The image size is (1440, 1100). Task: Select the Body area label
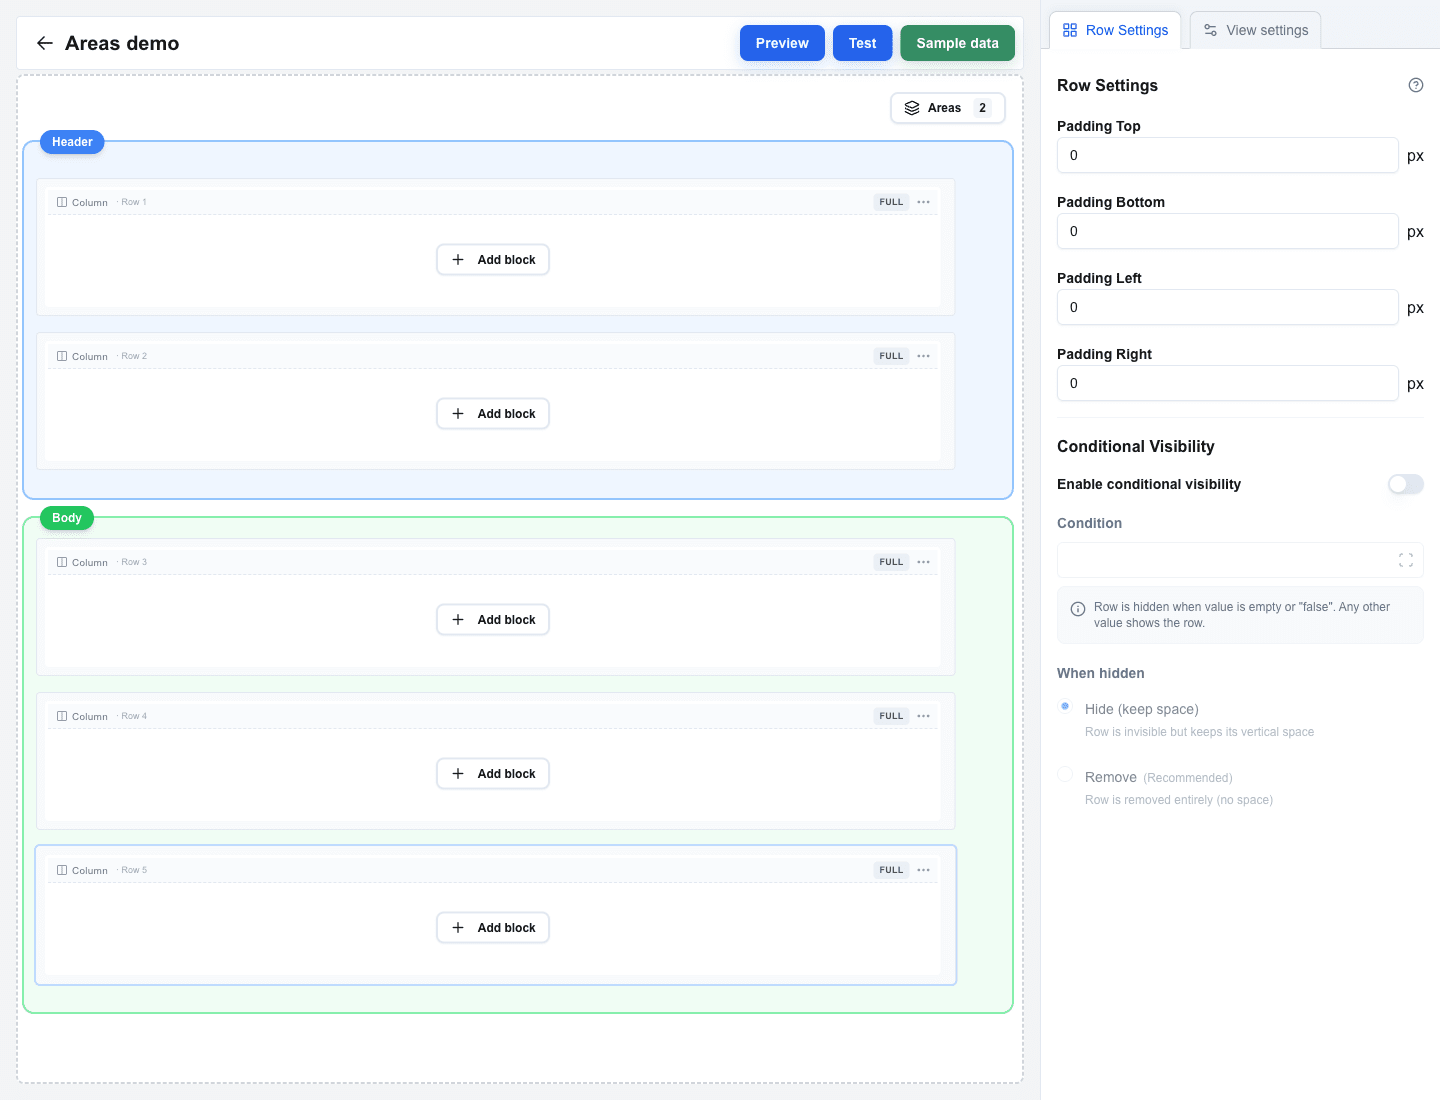[67, 518]
